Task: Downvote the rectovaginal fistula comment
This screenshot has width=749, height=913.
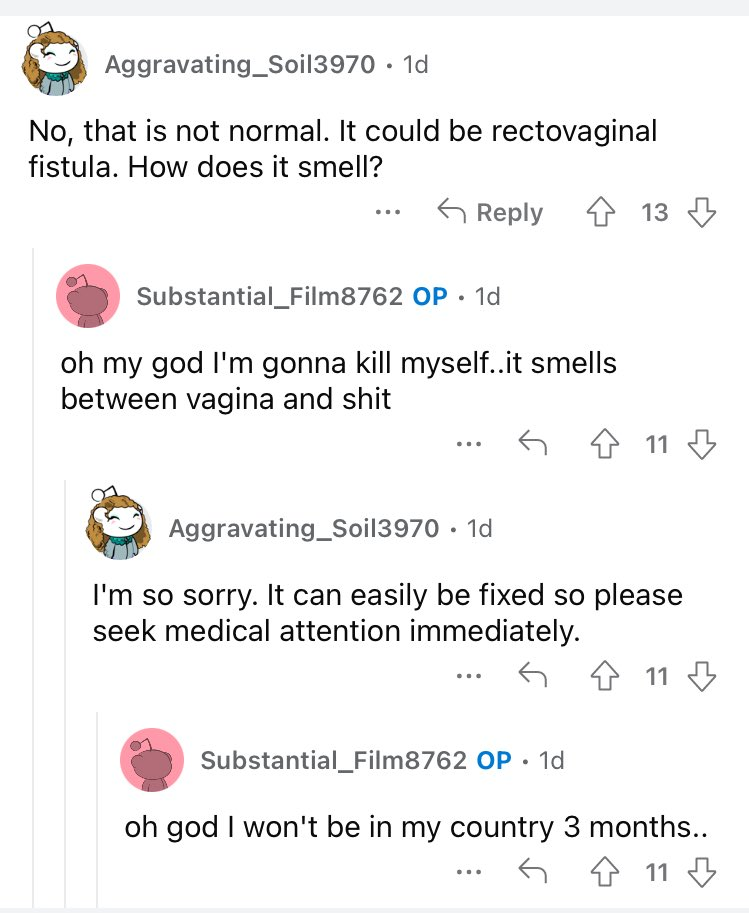Action: (x=703, y=212)
